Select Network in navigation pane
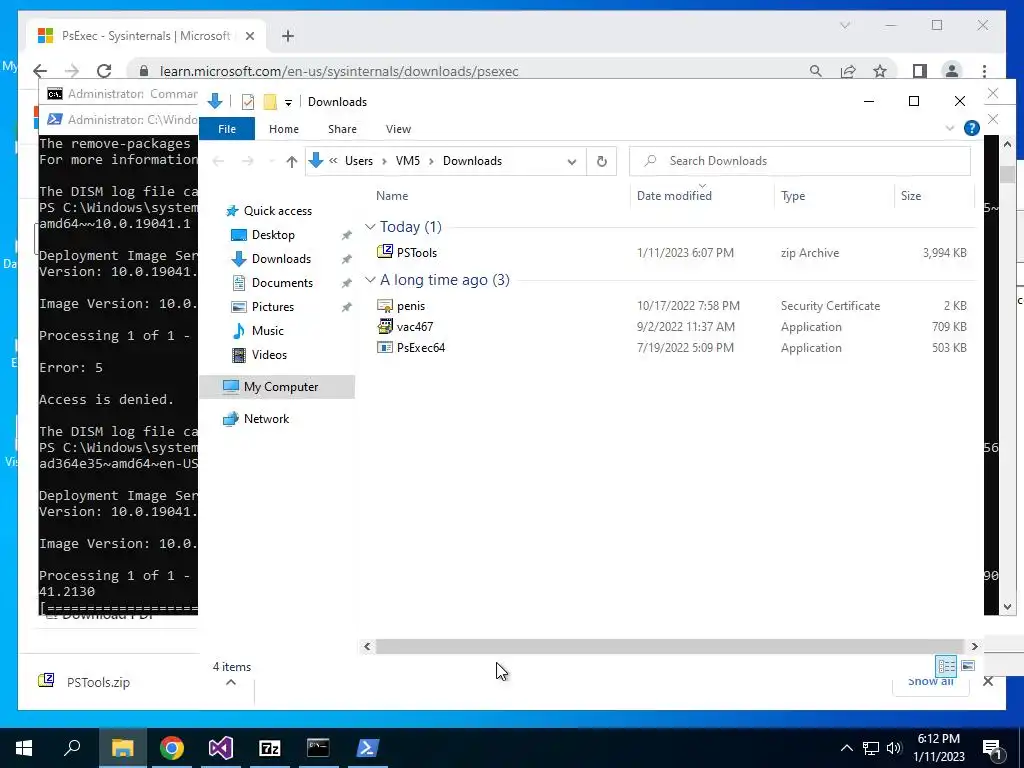 (266, 419)
